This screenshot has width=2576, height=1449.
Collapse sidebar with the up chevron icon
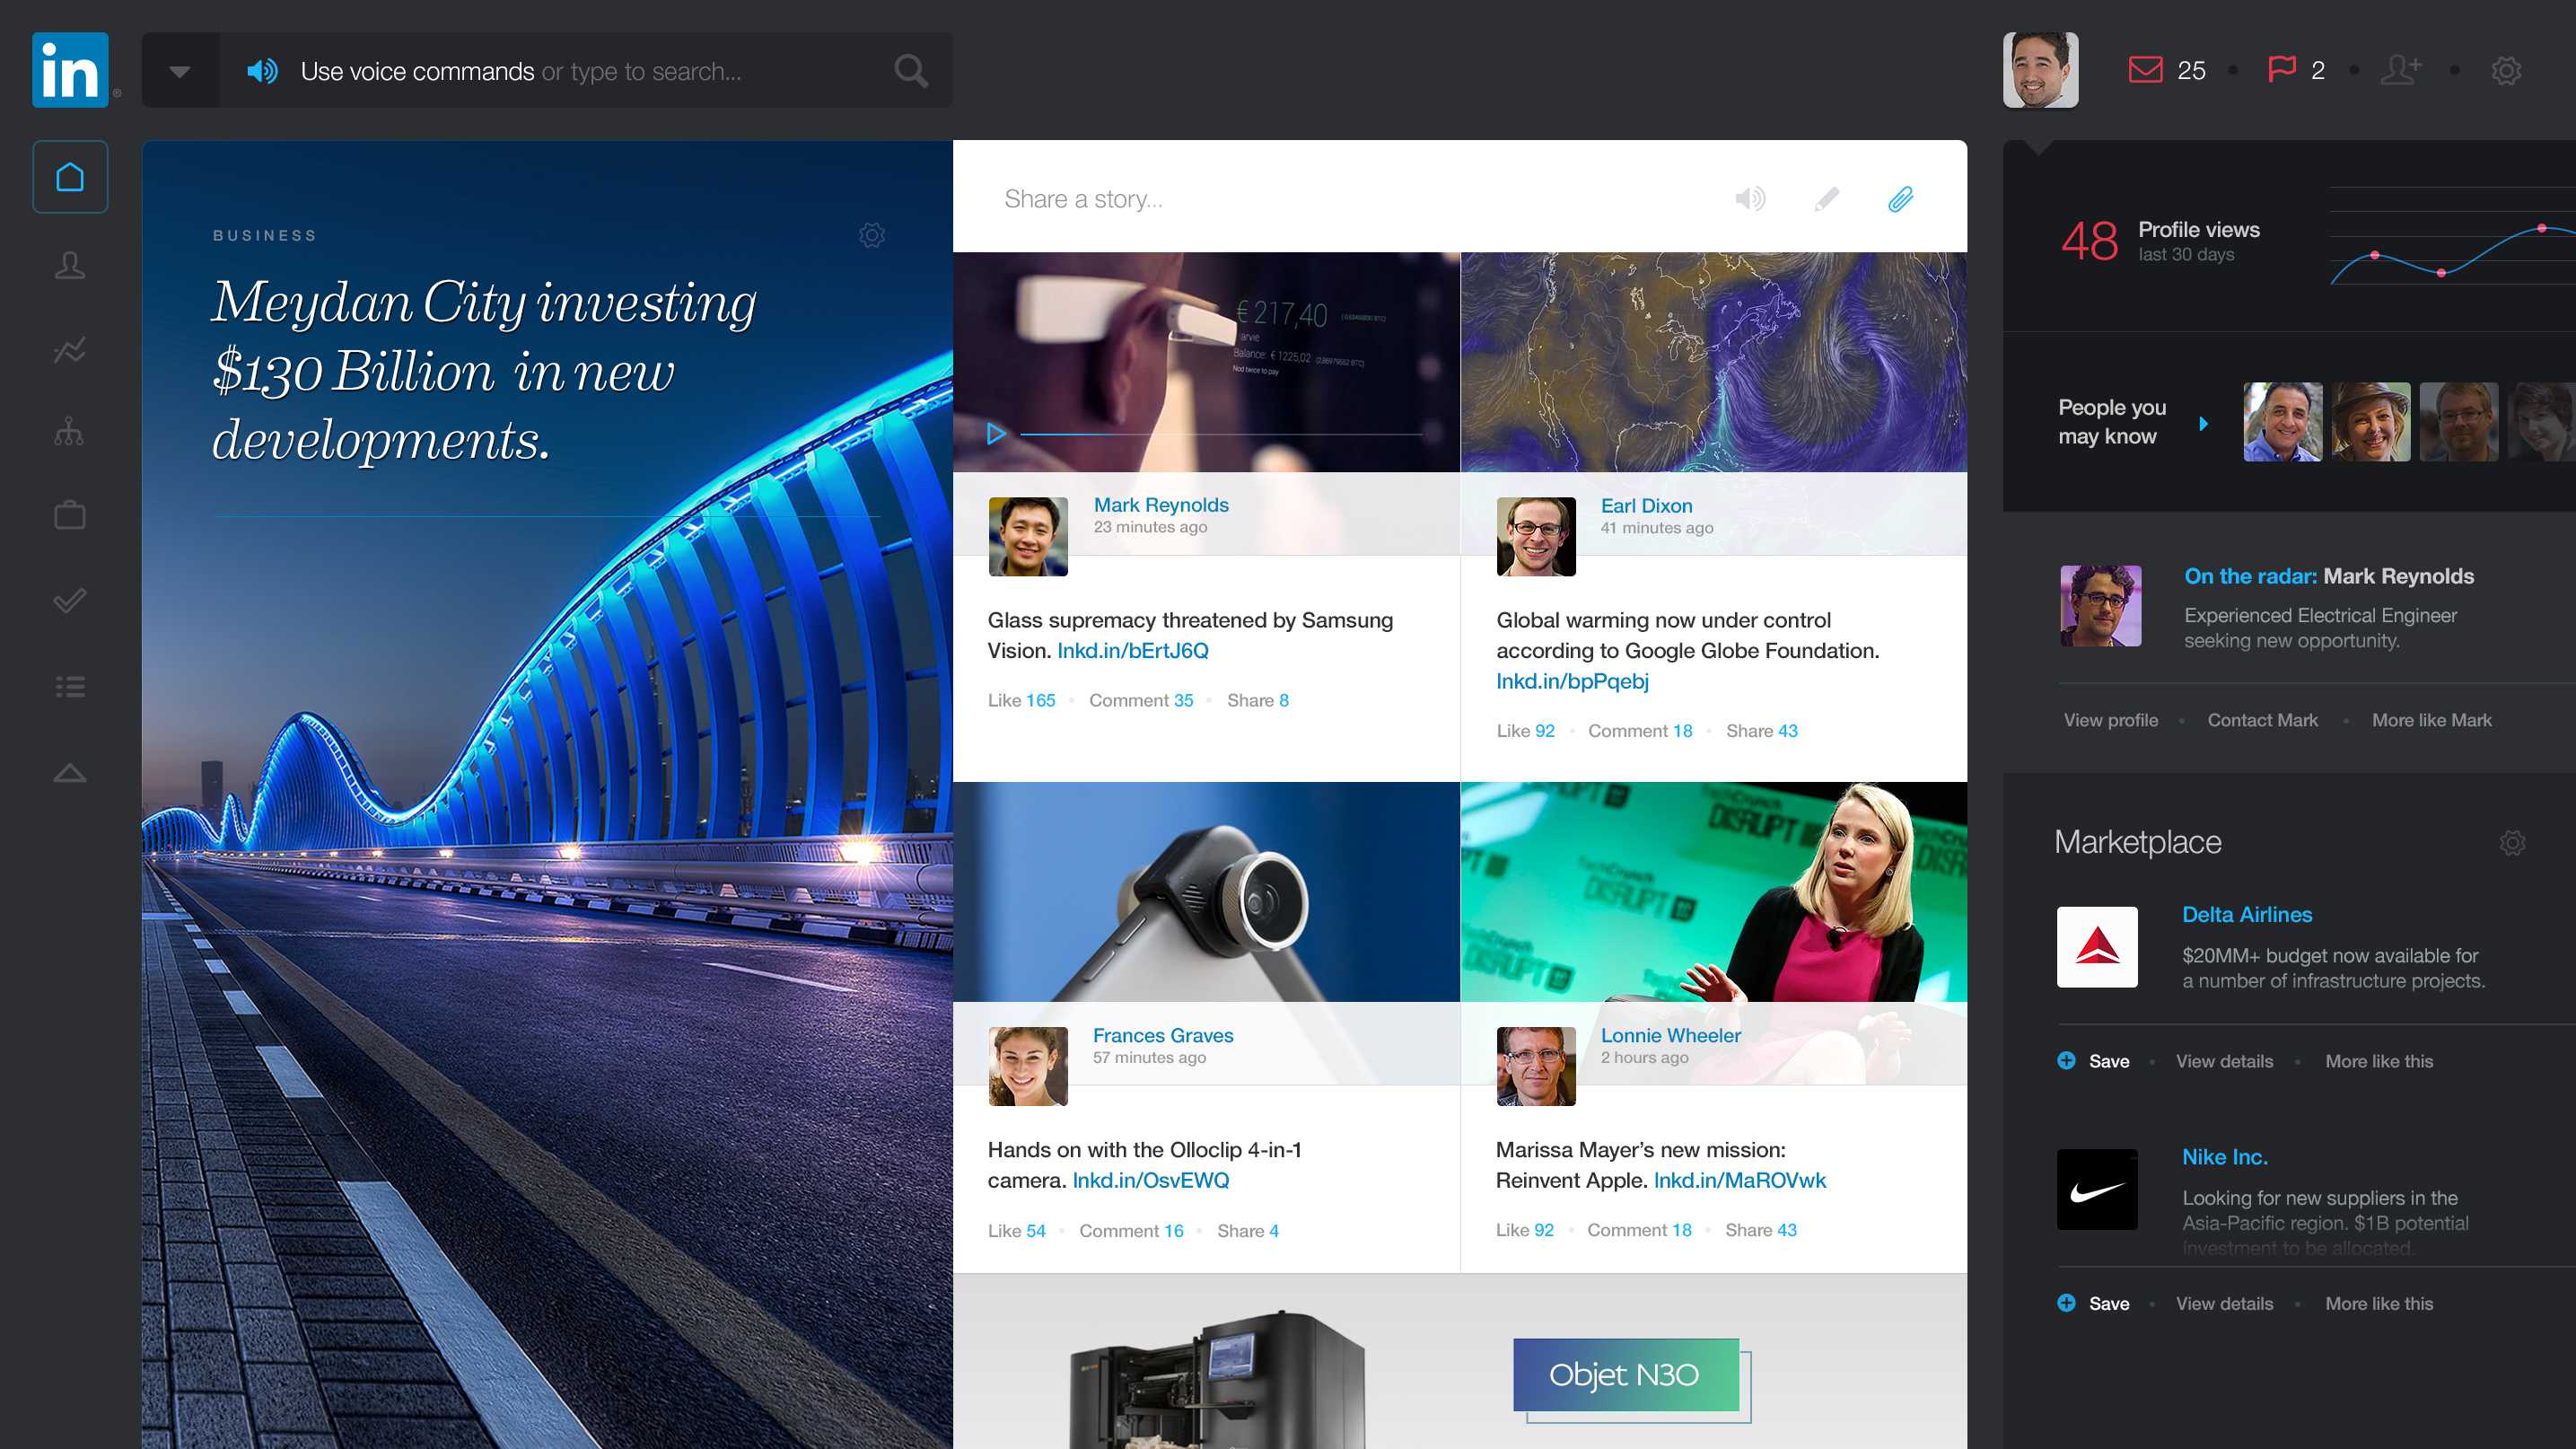[x=70, y=773]
